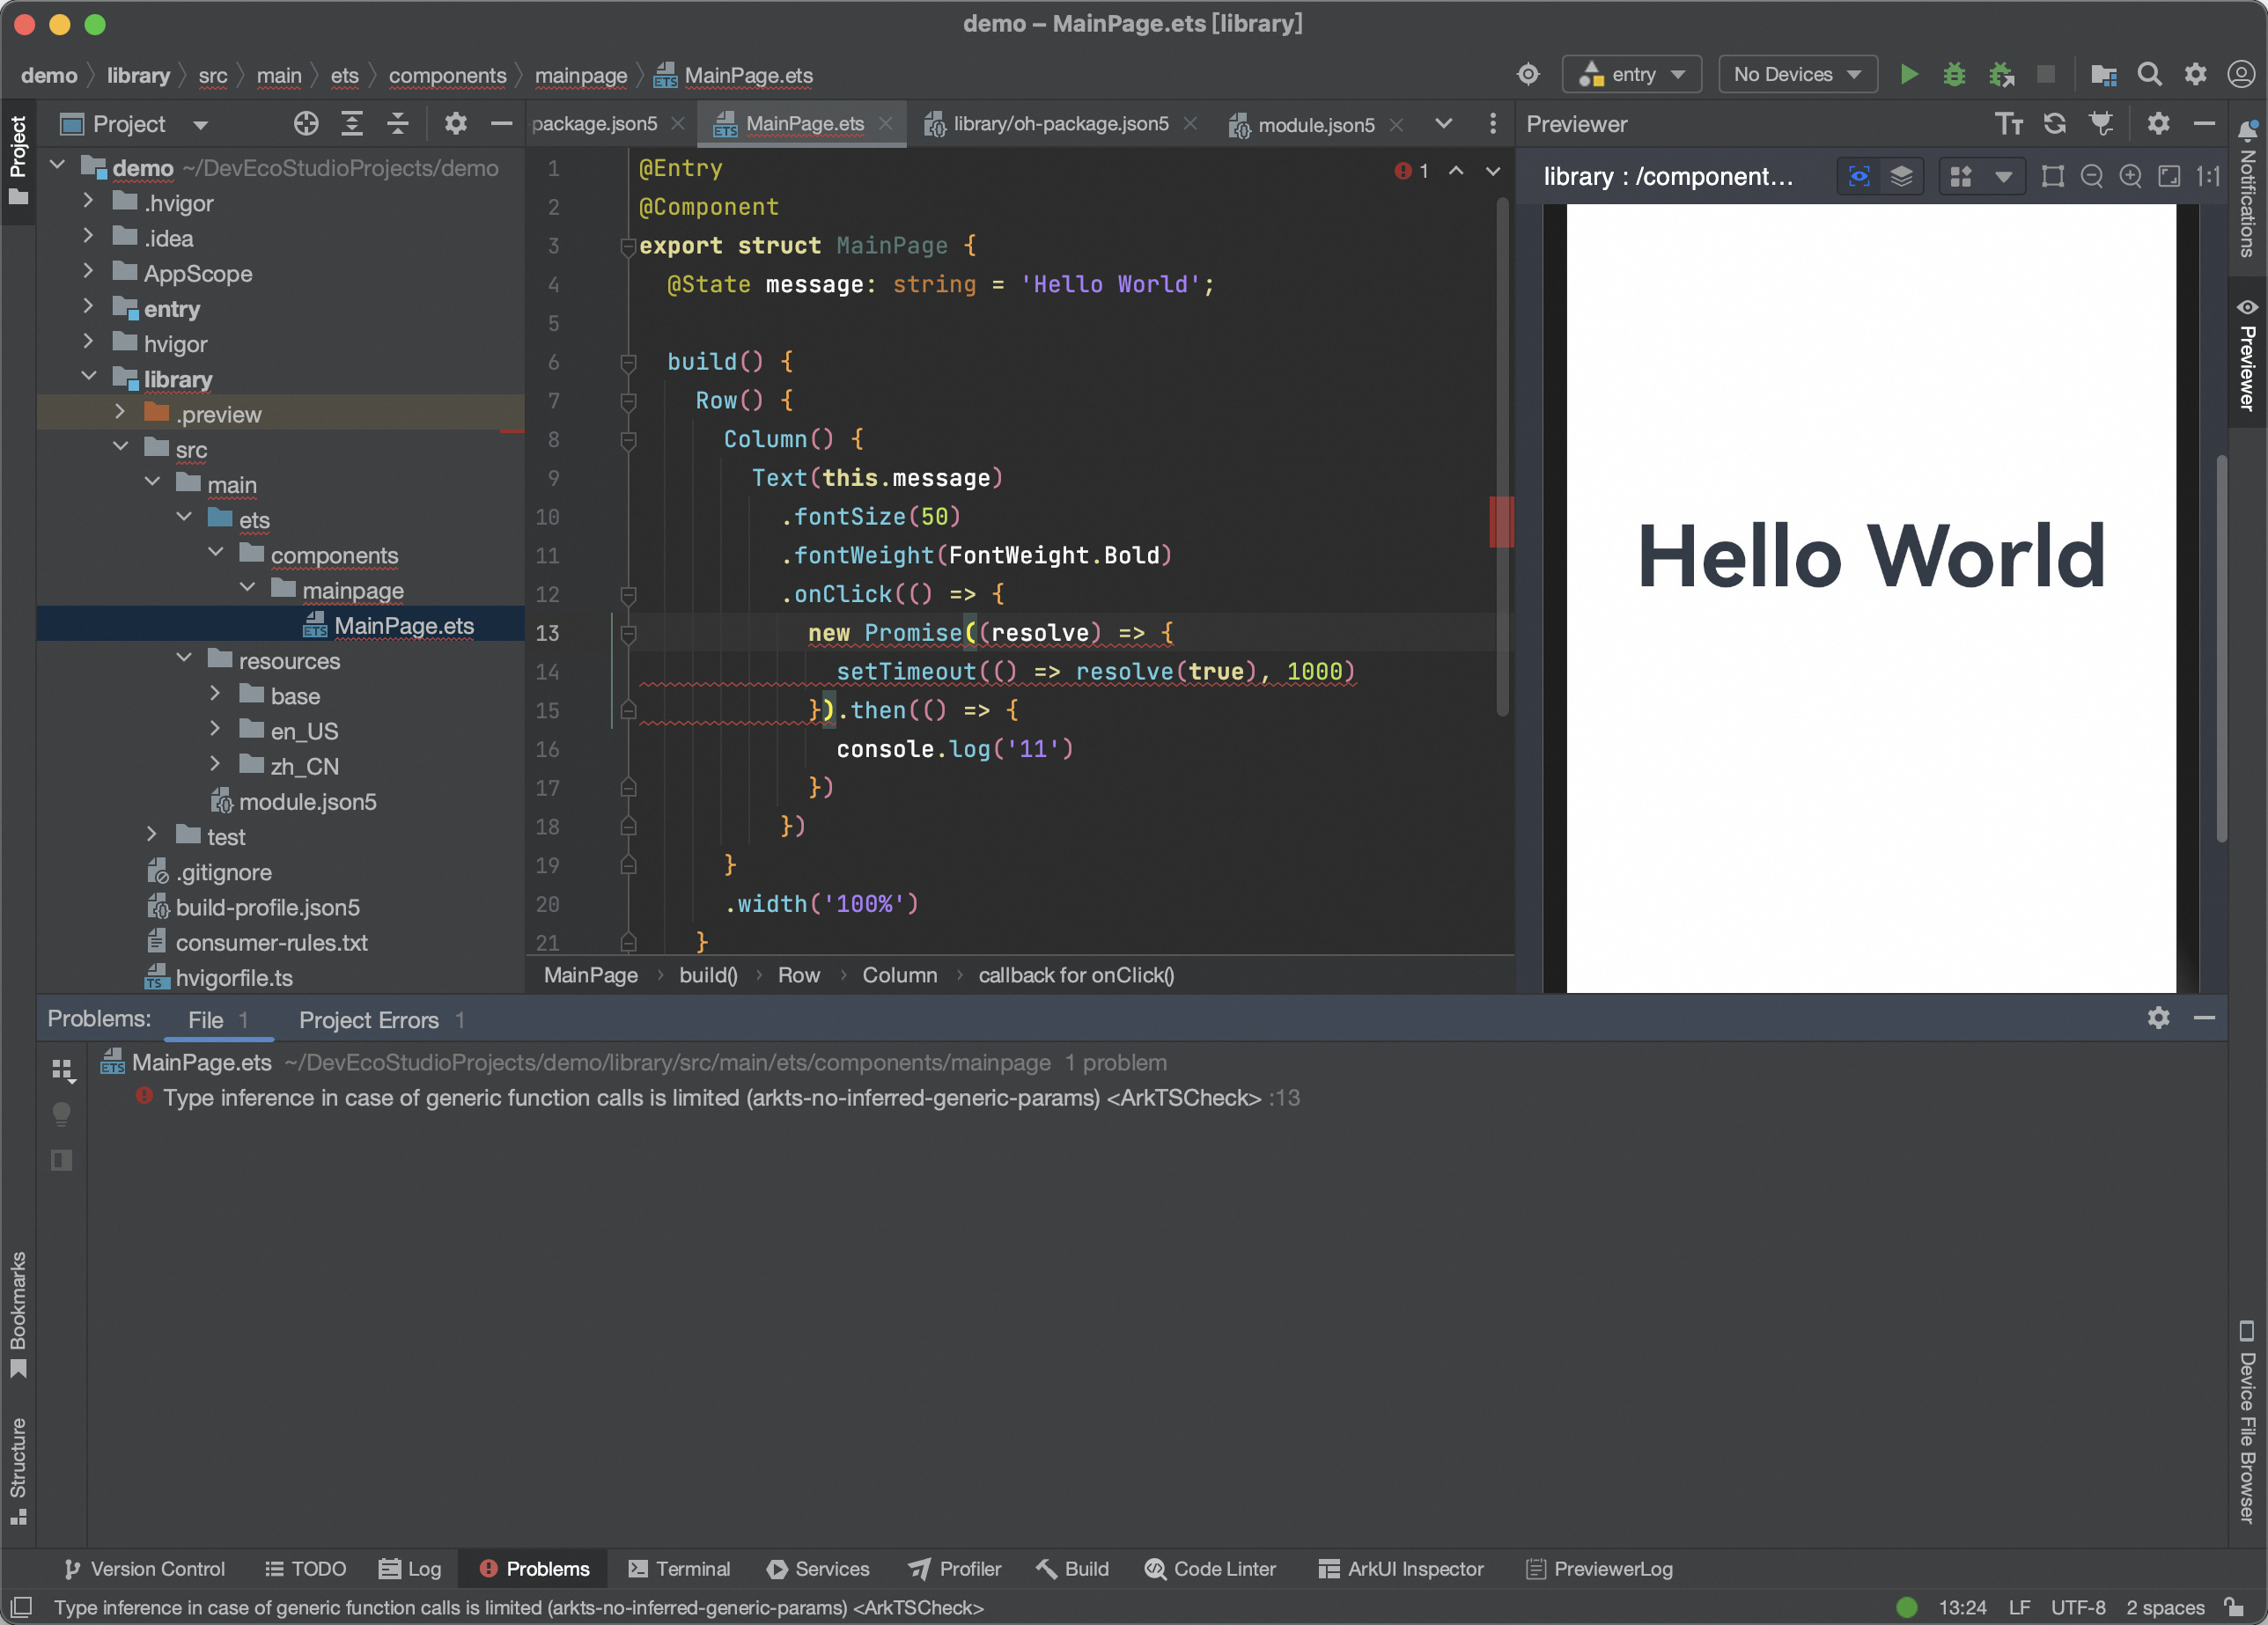The width and height of the screenshot is (2268, 1625).
Task: Open Code Linter tool tab
Action: pos(1210,1568)
